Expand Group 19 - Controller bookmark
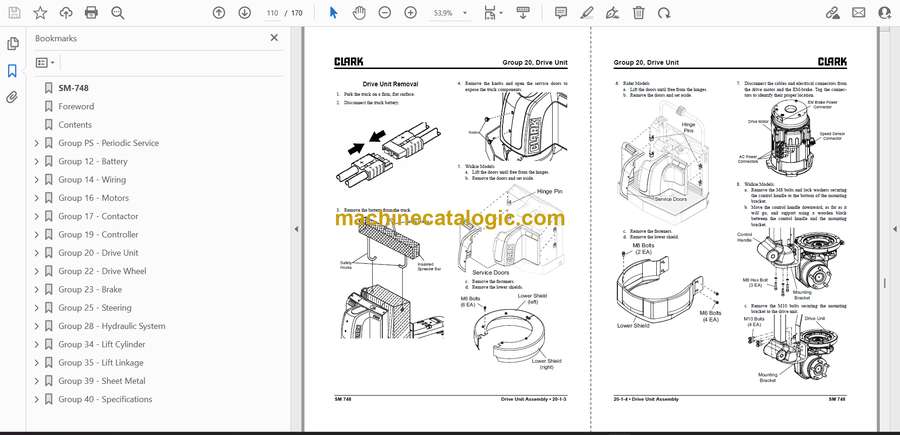 click(x=37, y=235)
